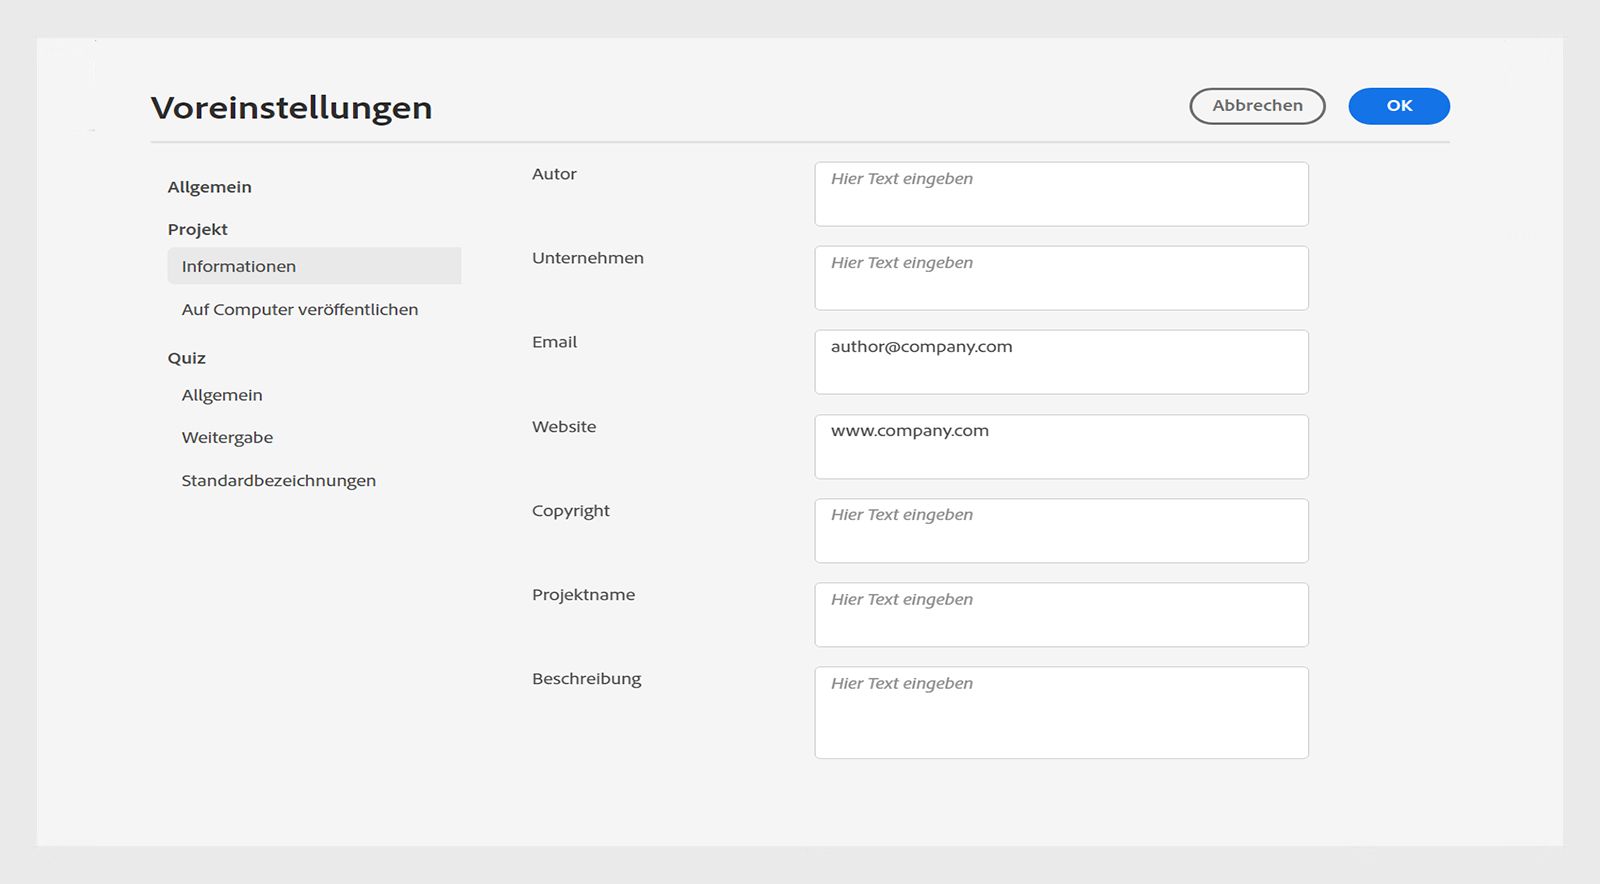Select the Projekt section heading
The height and width of the screenshot is (884, 1600).
[198, 229]
